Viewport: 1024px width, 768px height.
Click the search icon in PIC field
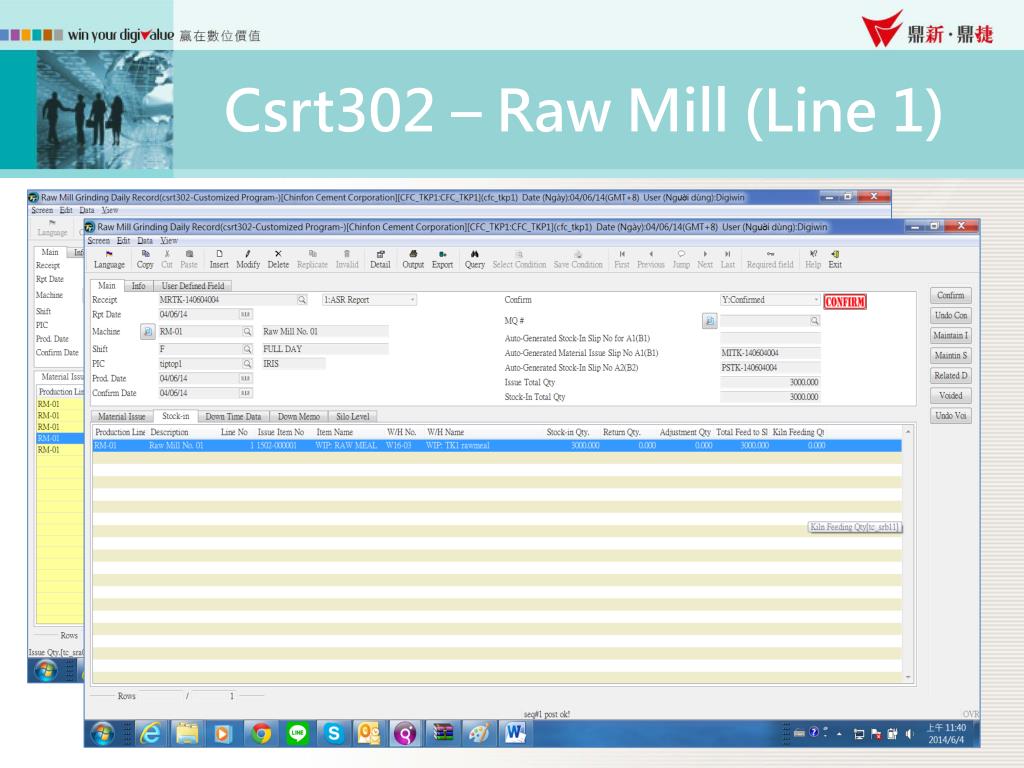(248, 364)
